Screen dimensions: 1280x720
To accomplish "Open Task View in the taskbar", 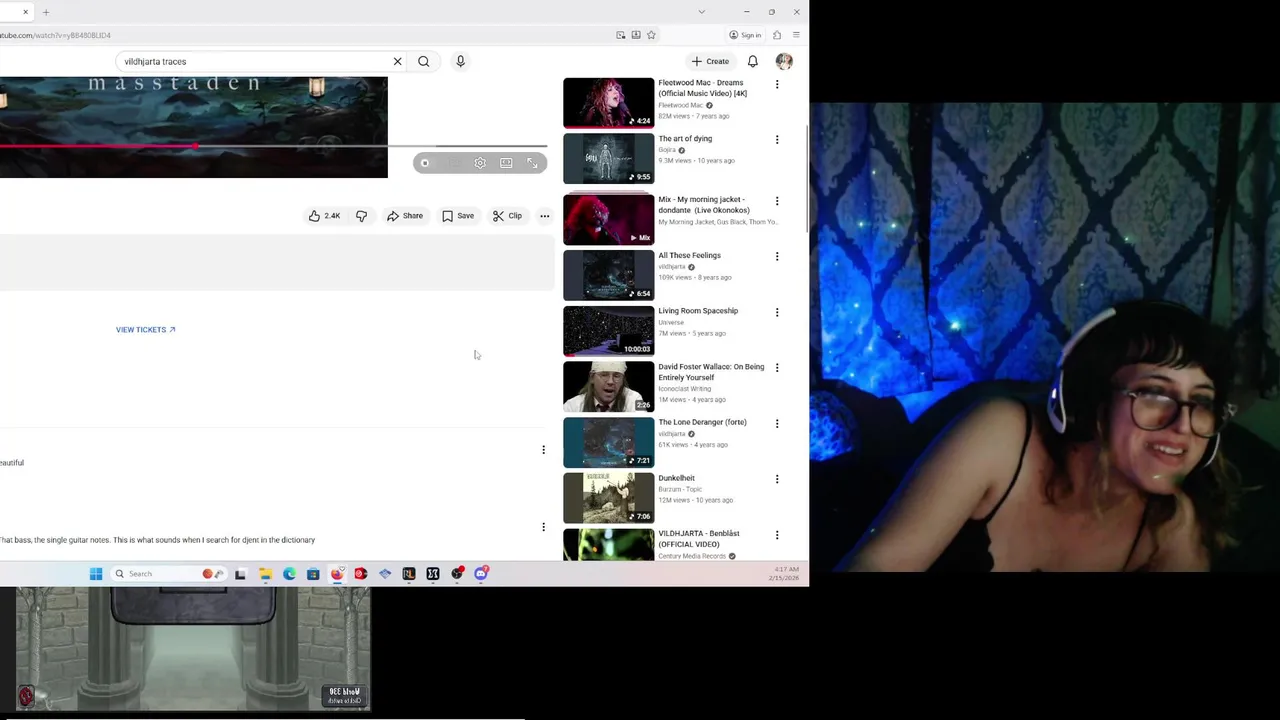I will [x=240, y=574].
